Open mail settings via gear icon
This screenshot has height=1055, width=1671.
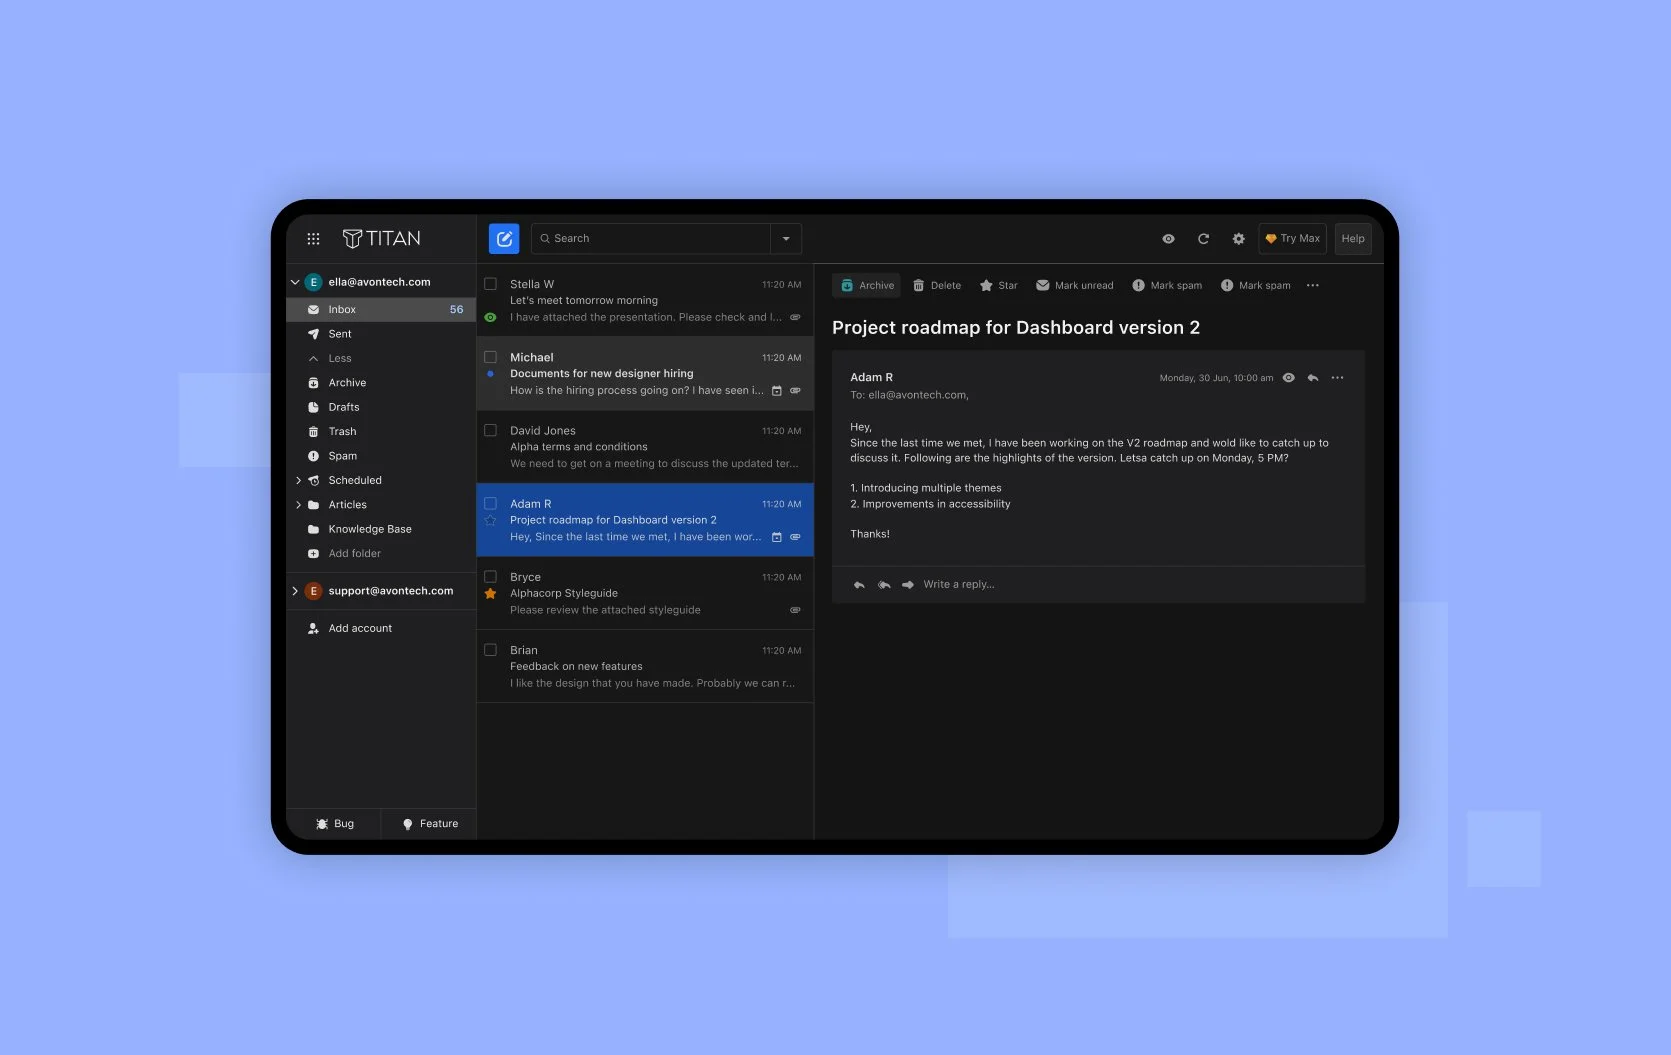[x=1238, y=238]
